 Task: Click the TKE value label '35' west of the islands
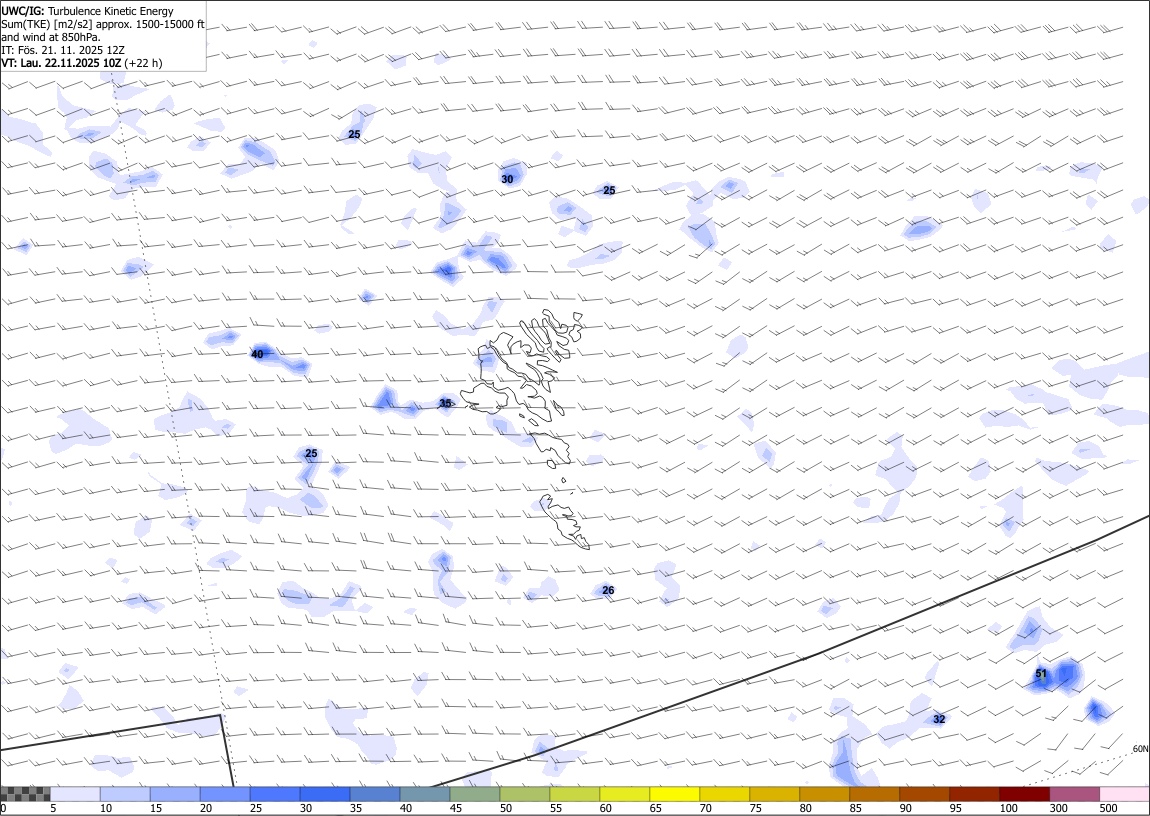(x=444, y=403)
